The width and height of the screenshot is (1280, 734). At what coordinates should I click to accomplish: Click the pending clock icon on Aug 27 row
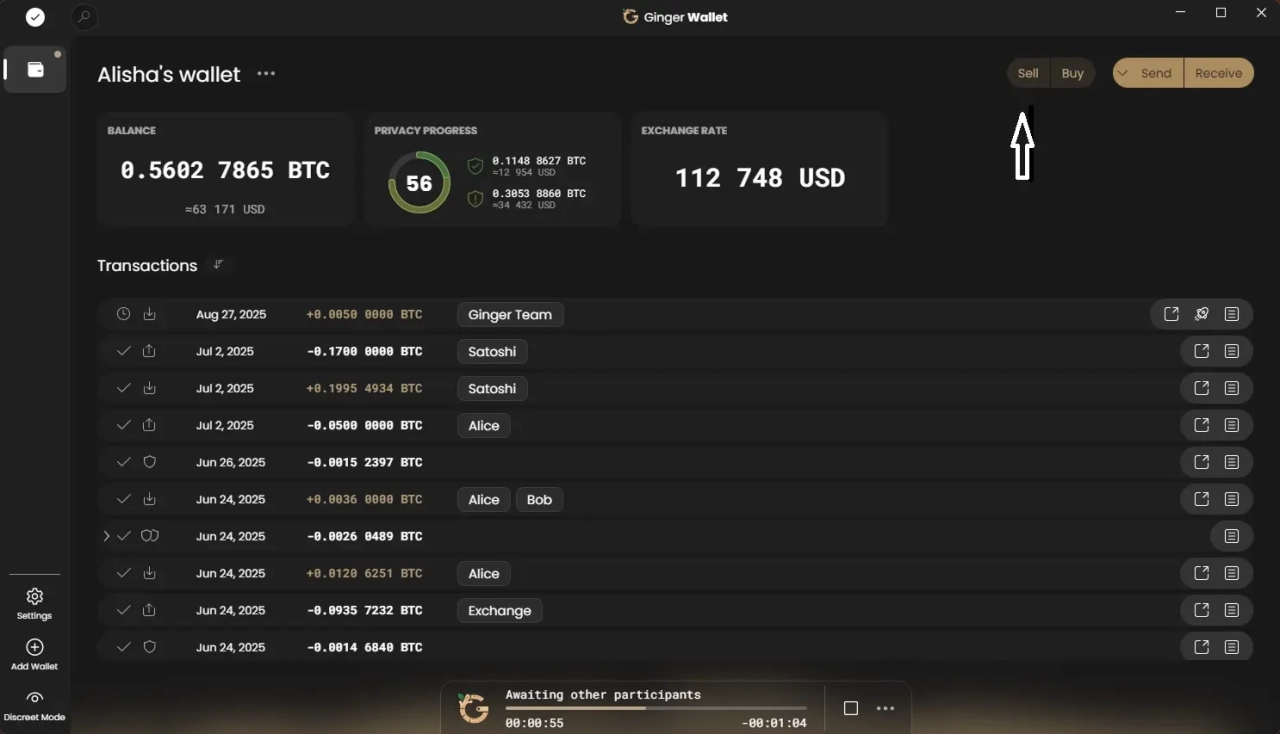[x=123, y=314]
